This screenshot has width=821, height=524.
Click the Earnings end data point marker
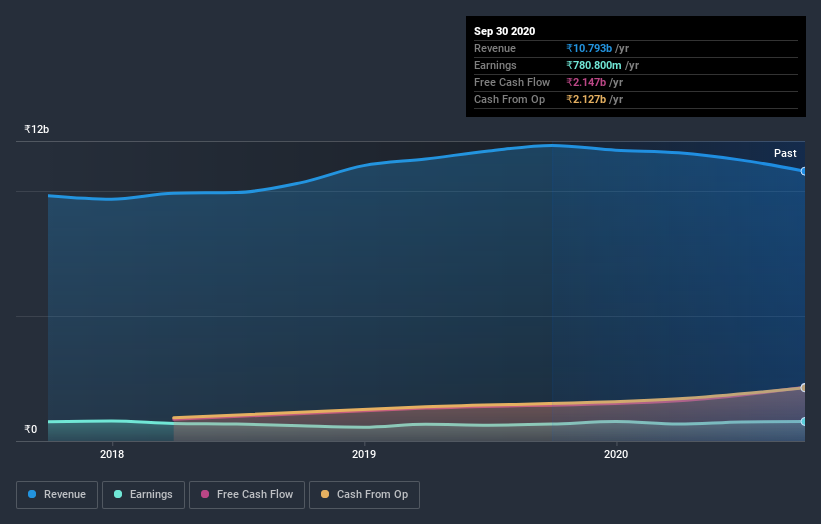tap(804, 421)
